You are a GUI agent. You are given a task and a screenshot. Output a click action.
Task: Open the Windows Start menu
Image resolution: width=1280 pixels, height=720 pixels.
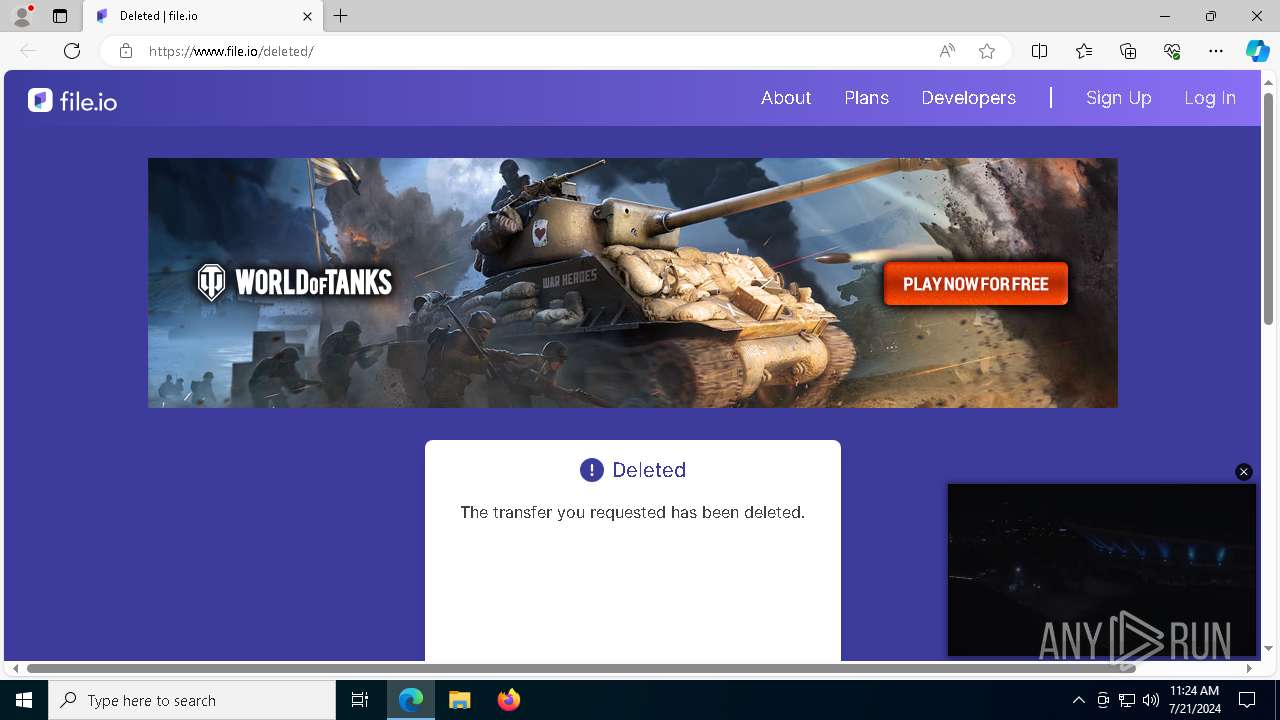coord(24,700)
